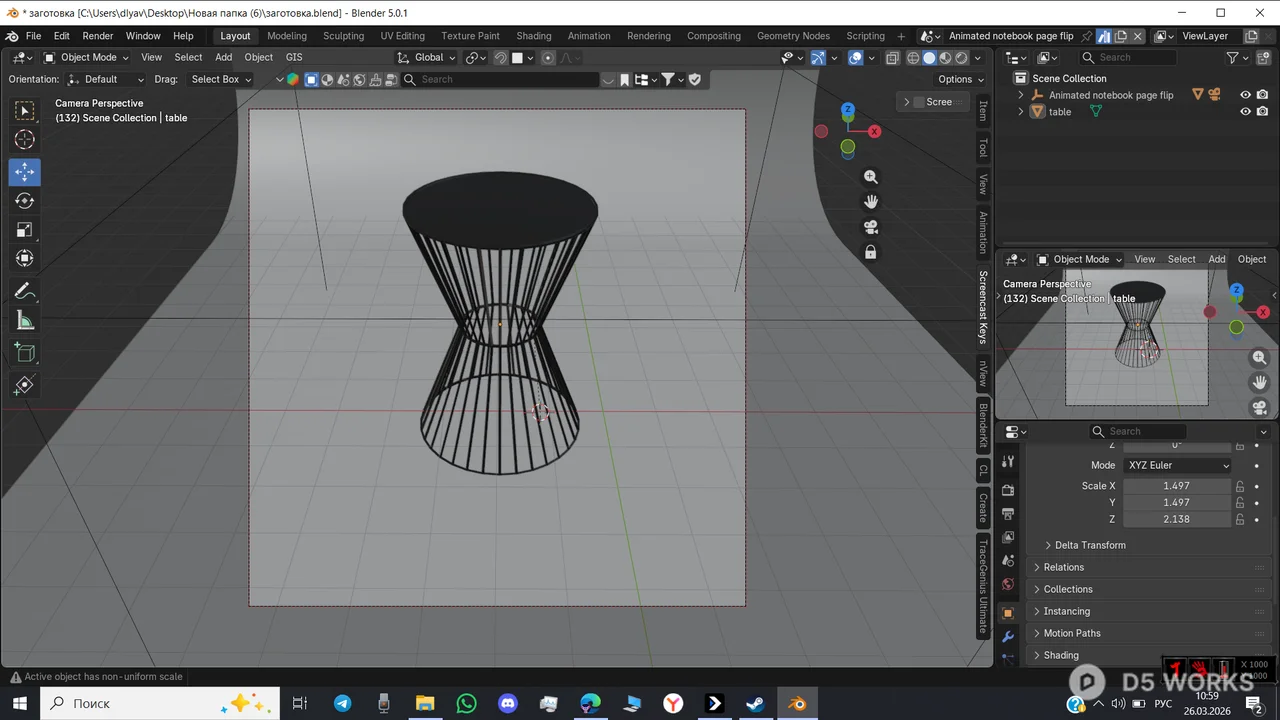
Task: Click the Scale Z value field
Action: 1177,520
